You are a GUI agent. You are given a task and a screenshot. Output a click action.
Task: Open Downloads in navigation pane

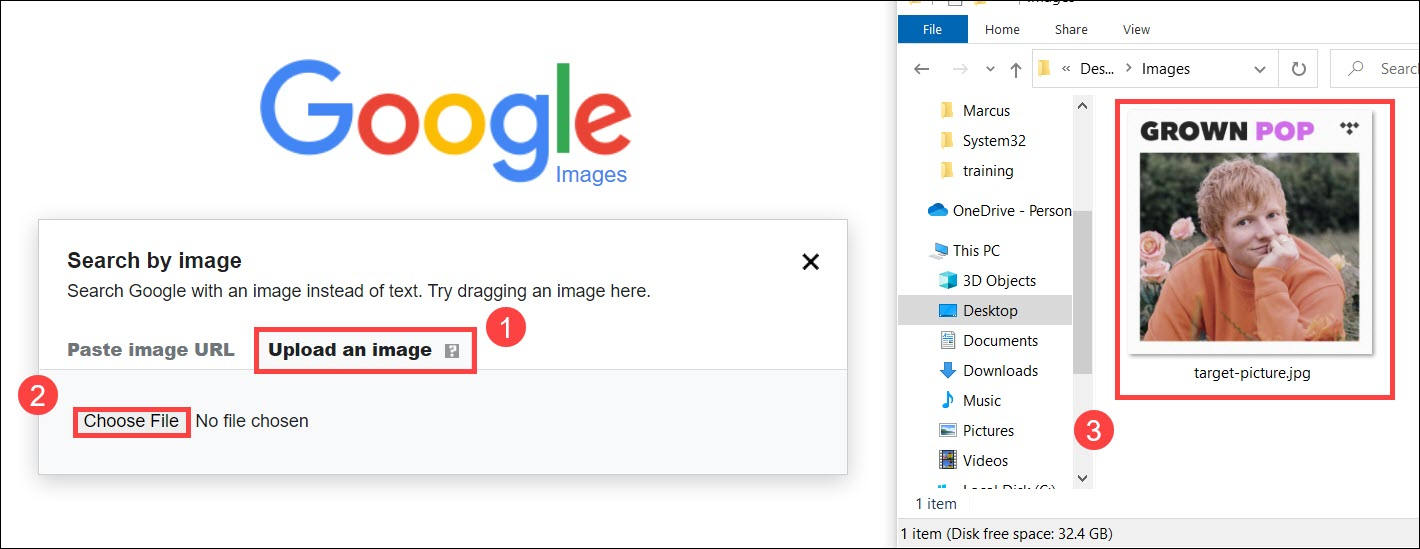point(1000,371)
